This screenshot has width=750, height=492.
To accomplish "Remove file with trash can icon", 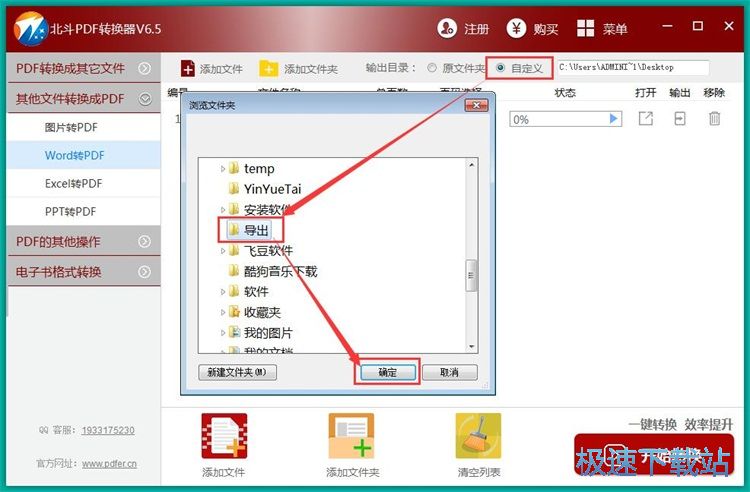I will [x=715, y=118].
